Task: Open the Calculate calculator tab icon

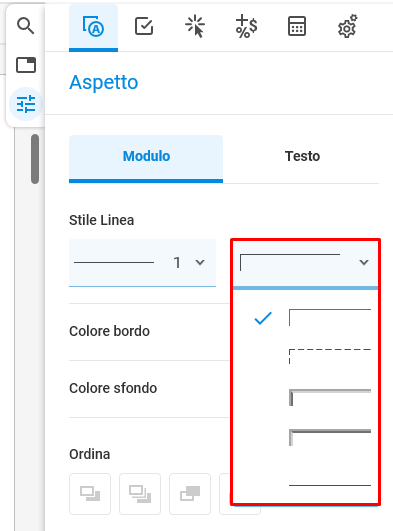Action: coord(297,26)
